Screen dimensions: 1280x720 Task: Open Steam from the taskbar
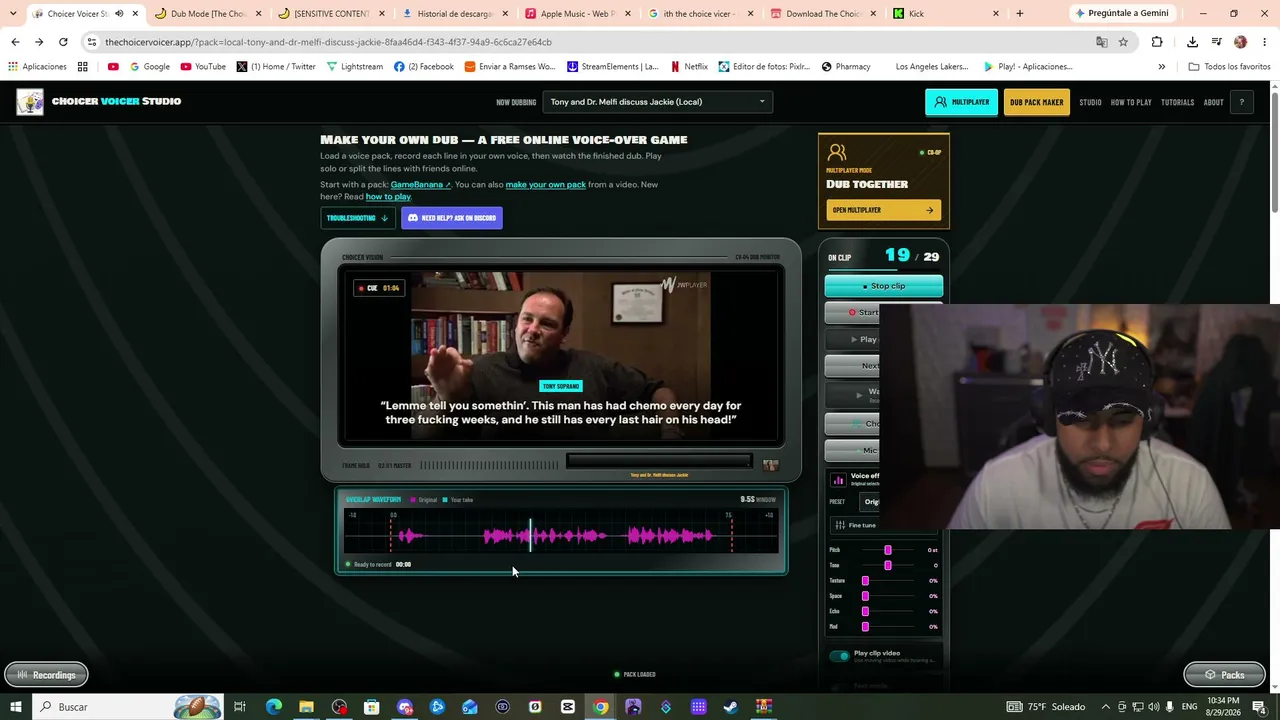731,707
